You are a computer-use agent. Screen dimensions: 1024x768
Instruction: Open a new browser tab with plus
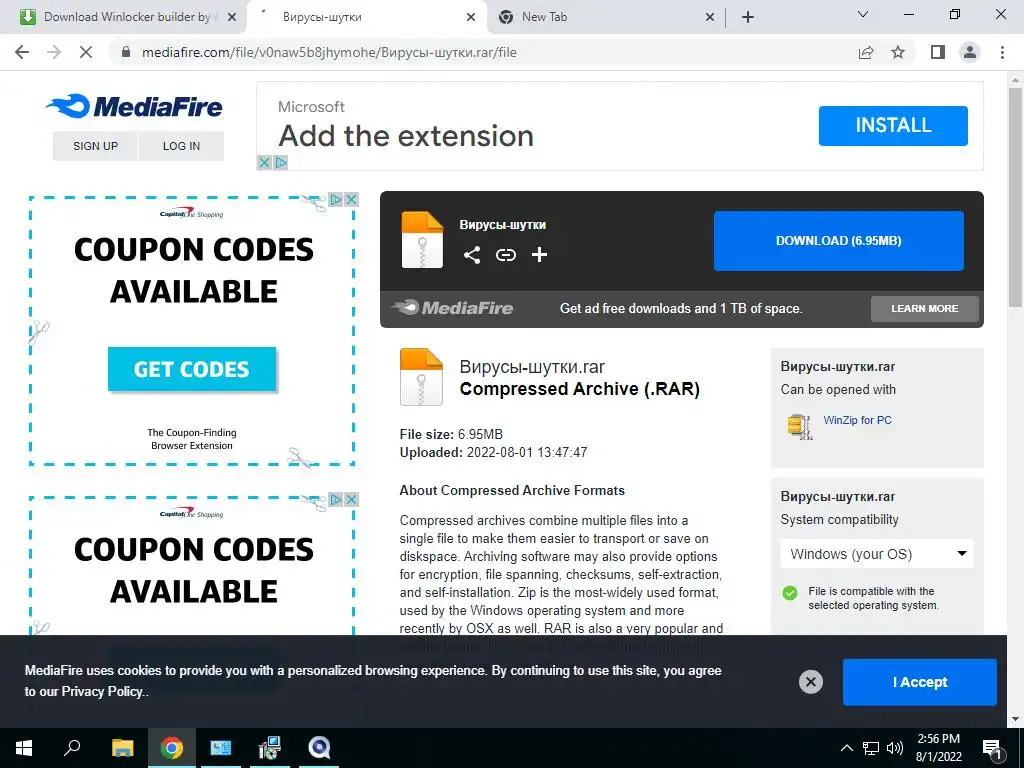tap(748, 17)
